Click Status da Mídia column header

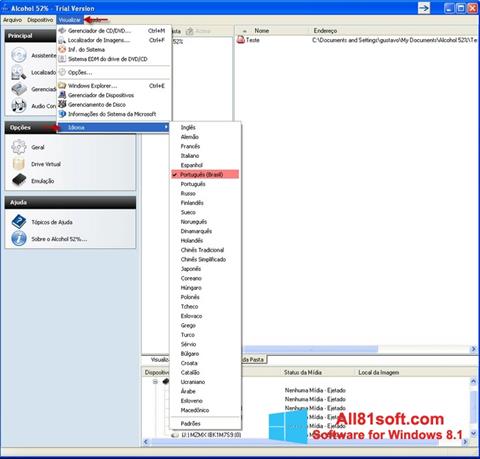303,372
